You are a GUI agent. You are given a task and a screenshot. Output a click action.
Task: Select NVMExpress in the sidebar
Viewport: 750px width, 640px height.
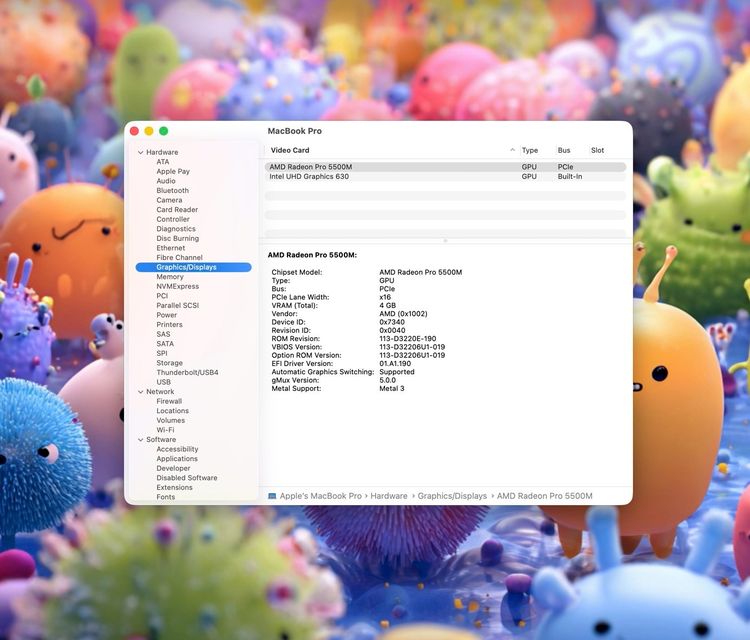pos(177,286)
